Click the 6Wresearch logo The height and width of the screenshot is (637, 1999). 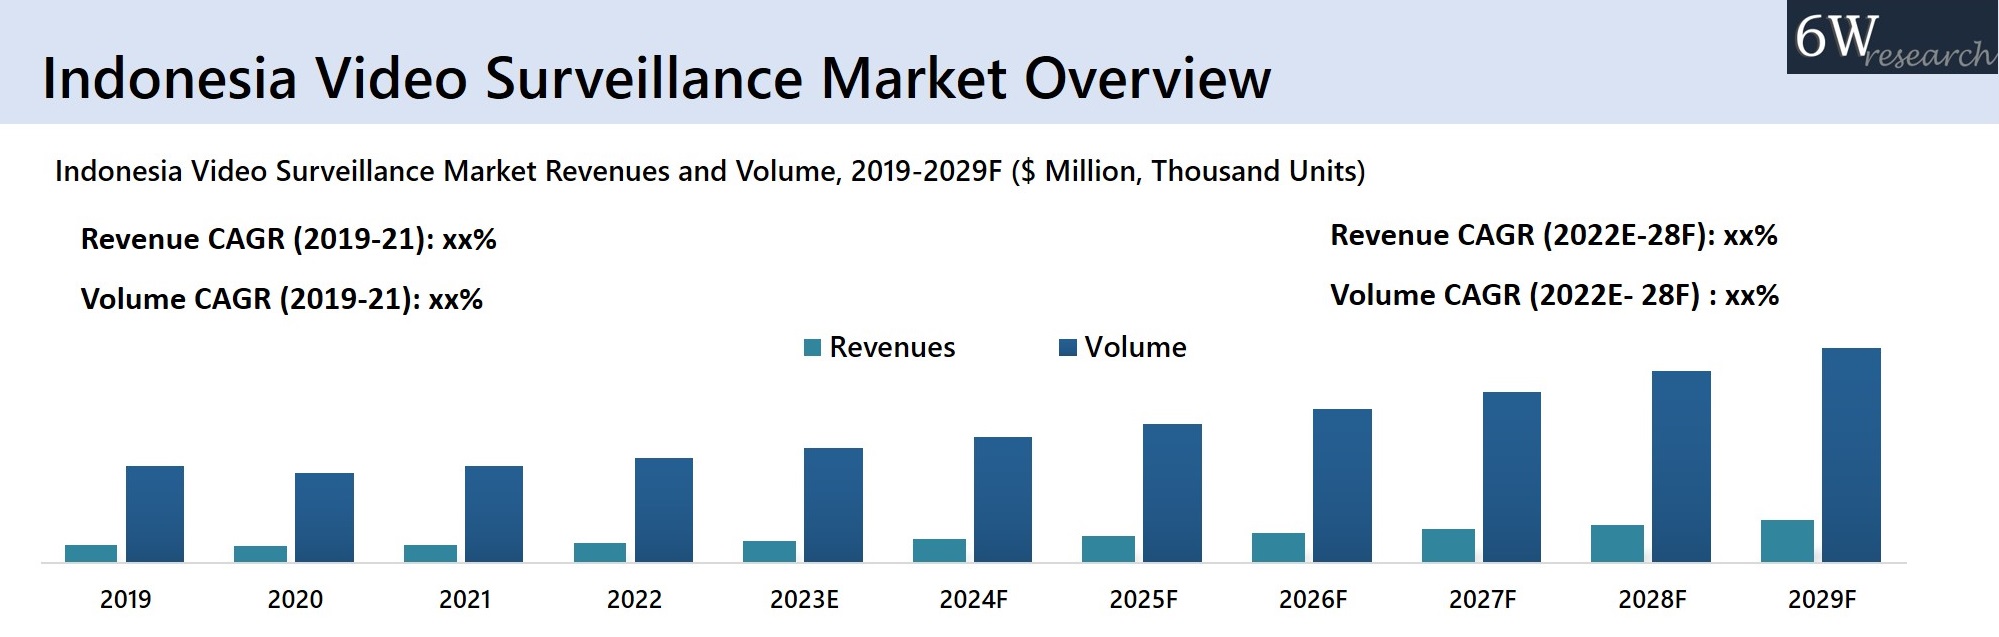click(1892, 38)
